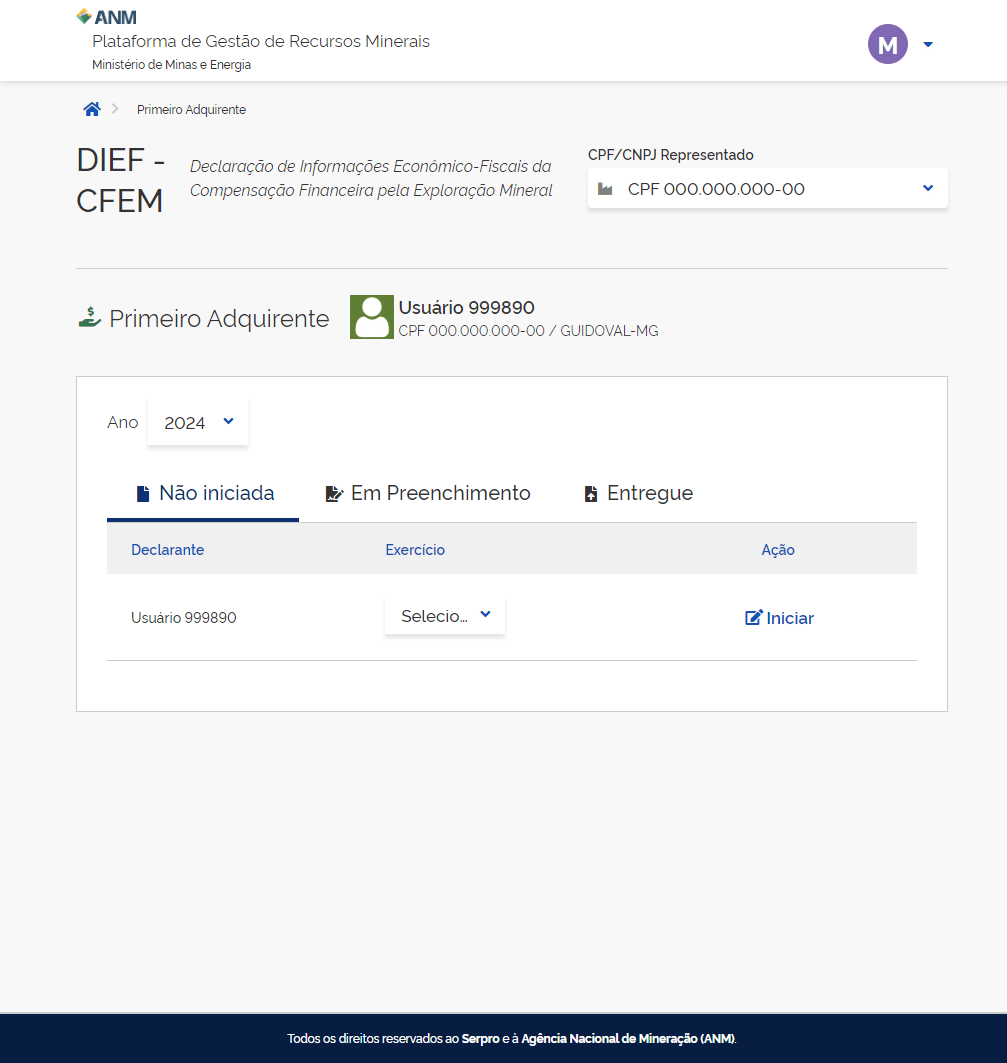
Task: Click the Declarante column header
Action: pyautogui.click(x=167, y=550)
